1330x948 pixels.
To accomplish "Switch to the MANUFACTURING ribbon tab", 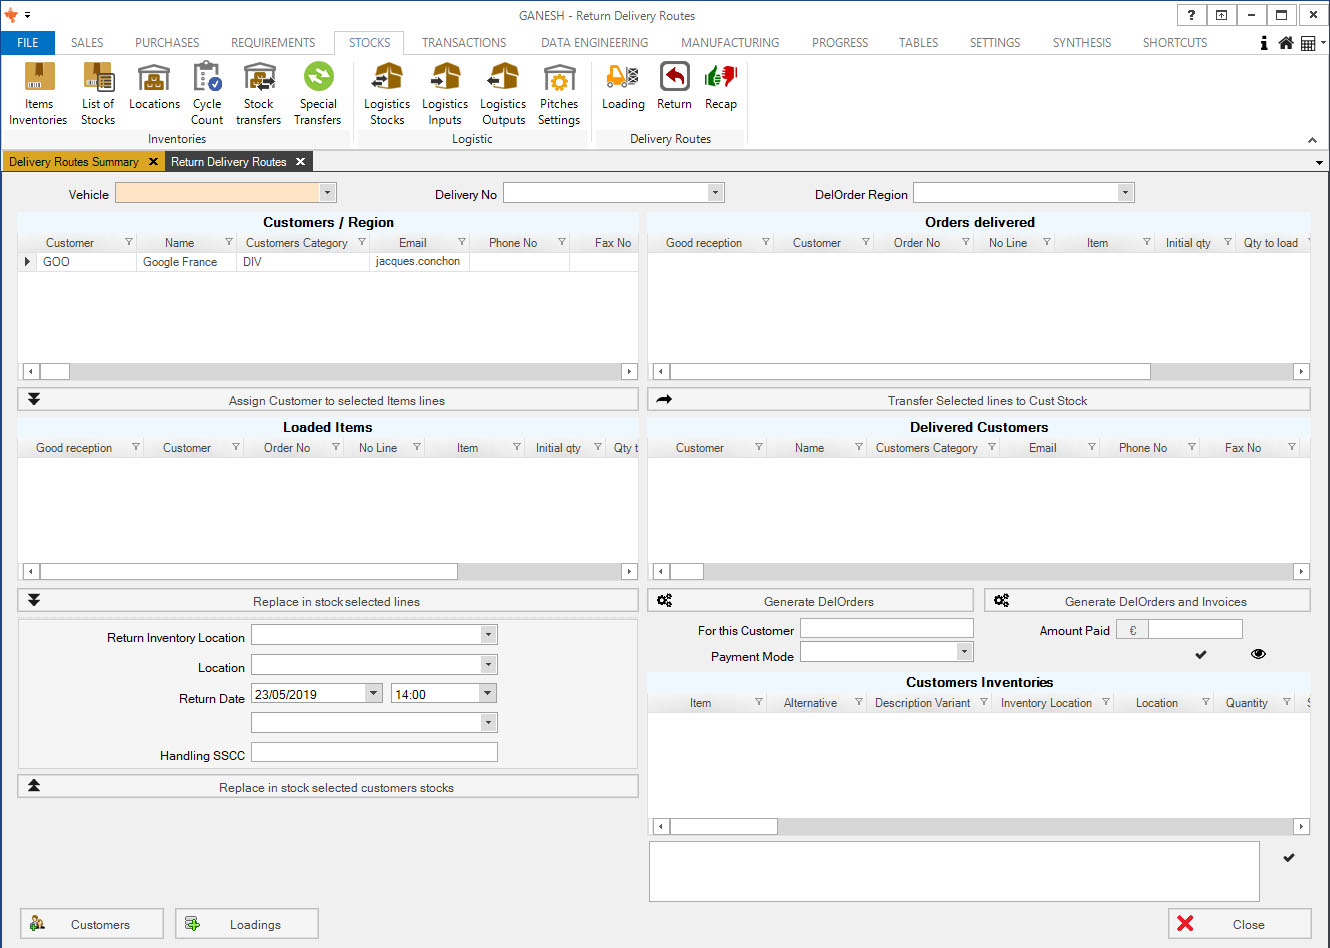I will click(x=729, y=43).
